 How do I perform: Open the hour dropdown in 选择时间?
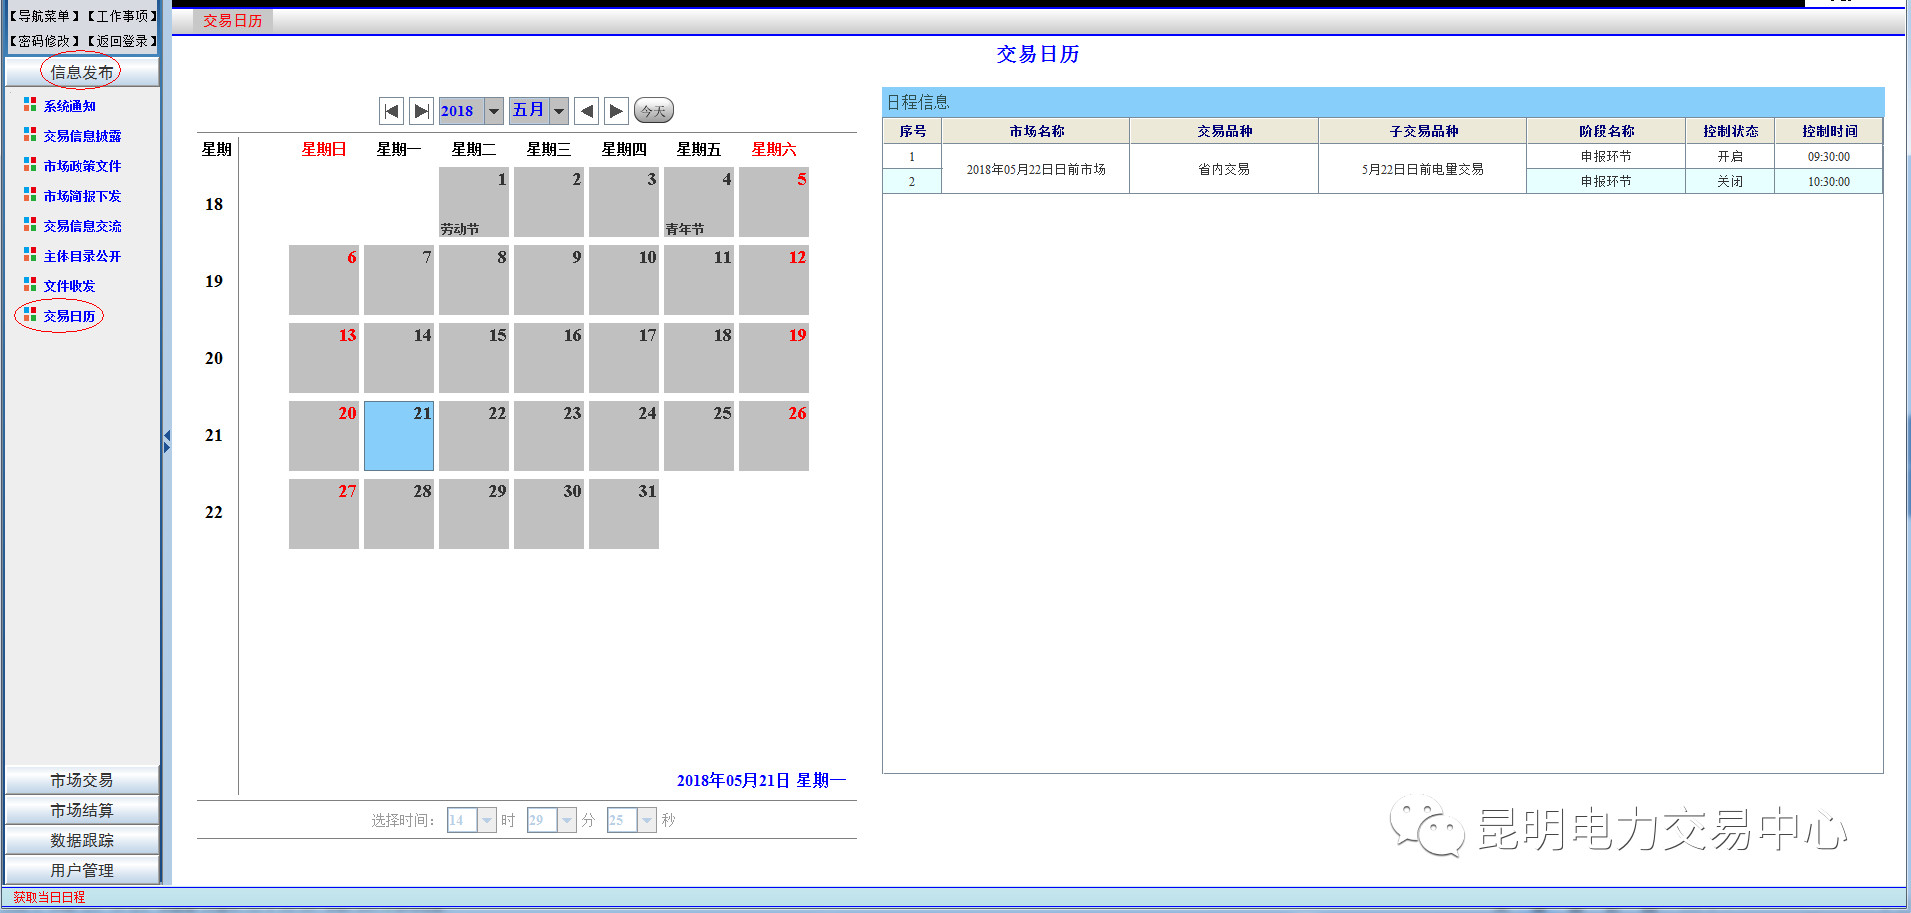[486, 820]
